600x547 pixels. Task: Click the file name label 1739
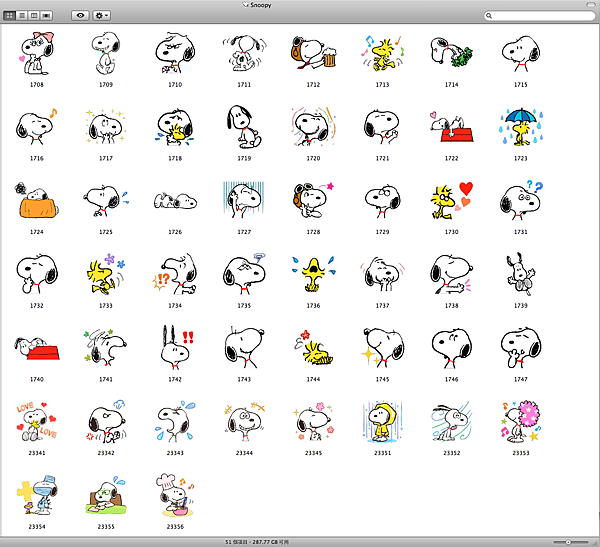pos(521,305)
